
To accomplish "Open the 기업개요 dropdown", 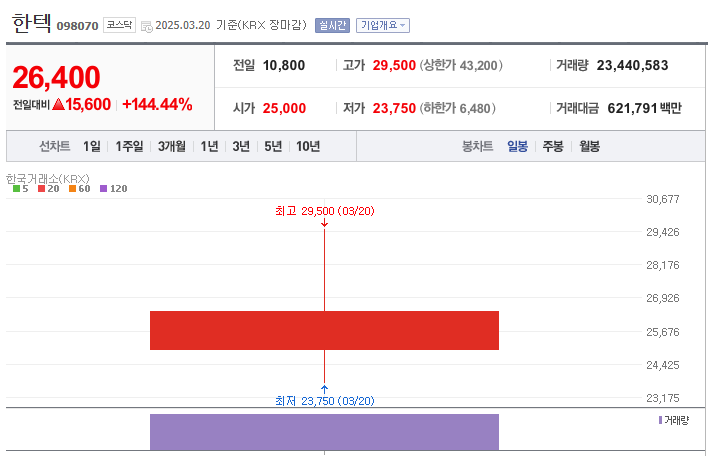I will pos(383,25).
